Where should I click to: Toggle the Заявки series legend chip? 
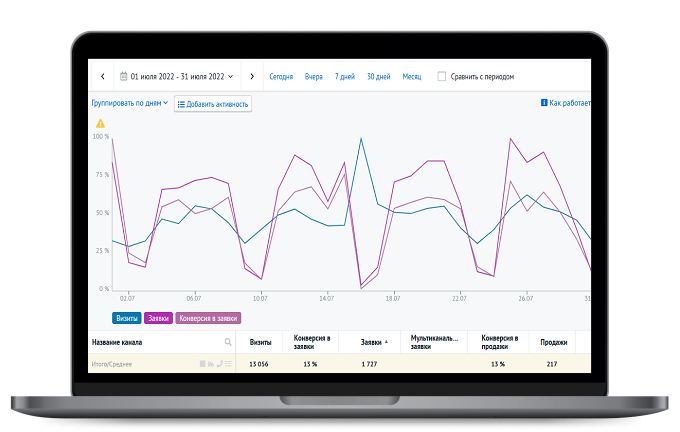click(158, 318)
